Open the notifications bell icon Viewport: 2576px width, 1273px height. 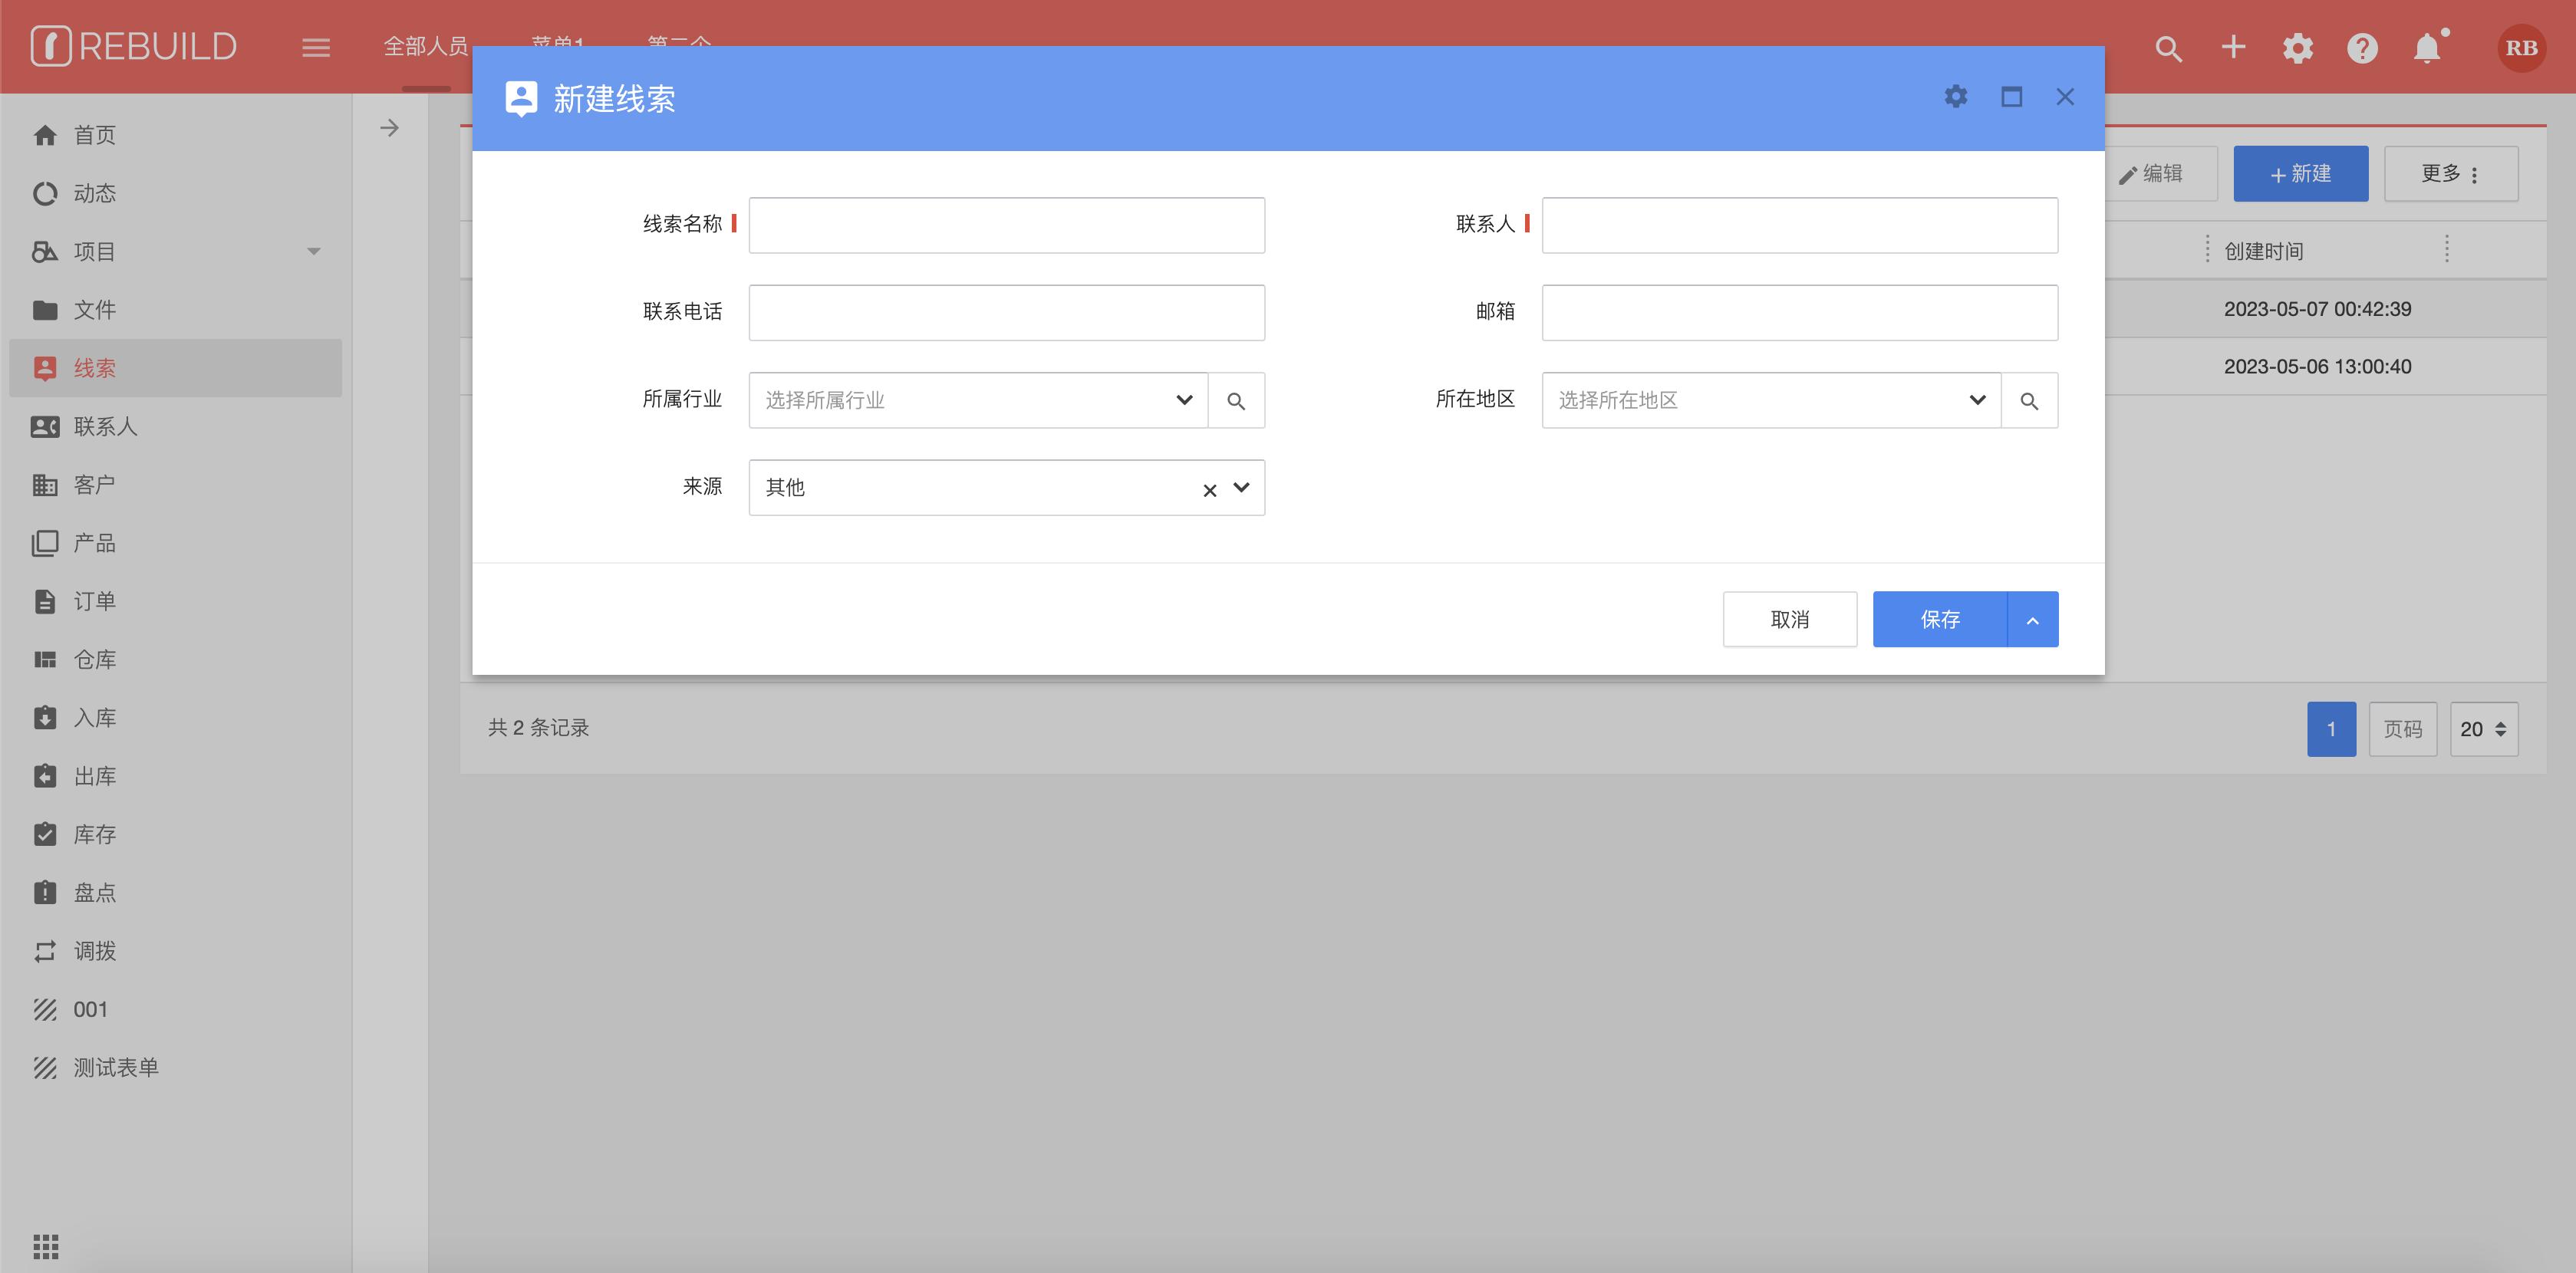coord(2427,48)
